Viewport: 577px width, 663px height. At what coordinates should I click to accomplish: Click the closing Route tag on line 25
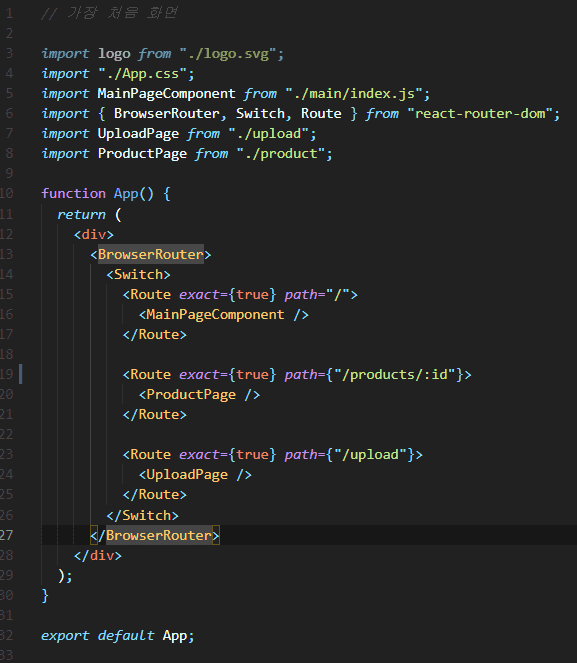154,494
